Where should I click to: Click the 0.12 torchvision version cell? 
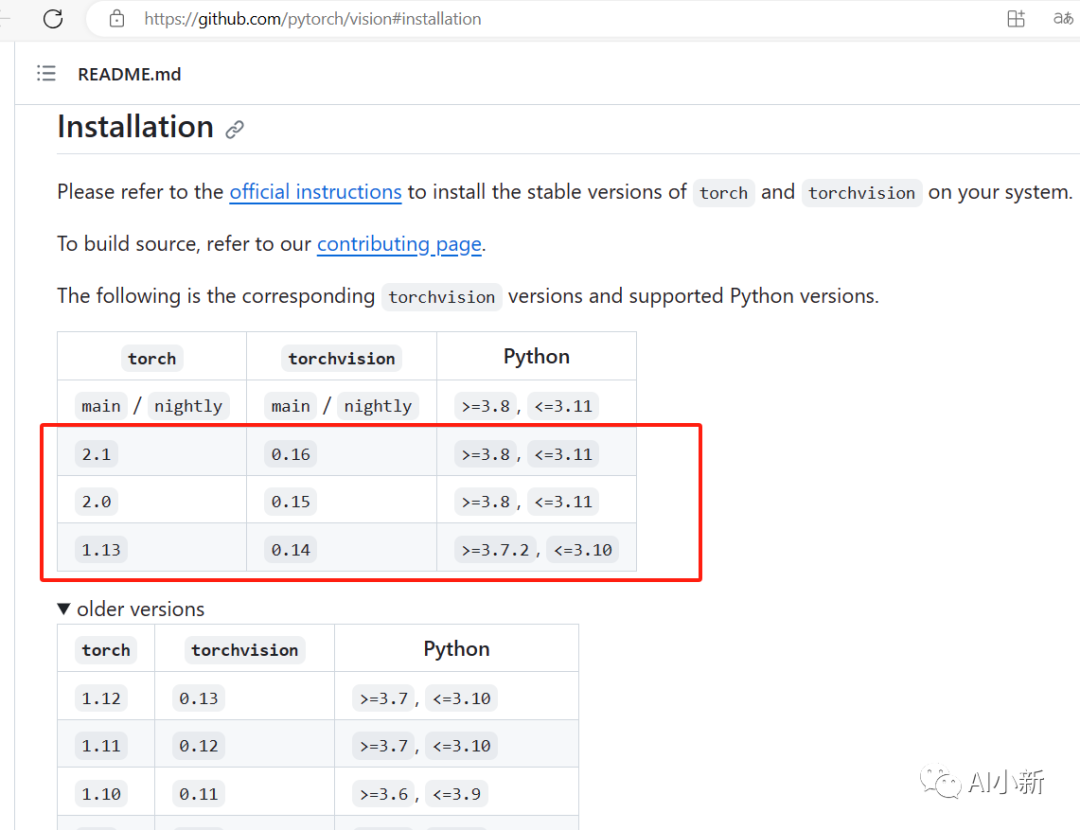coord(198,747)
